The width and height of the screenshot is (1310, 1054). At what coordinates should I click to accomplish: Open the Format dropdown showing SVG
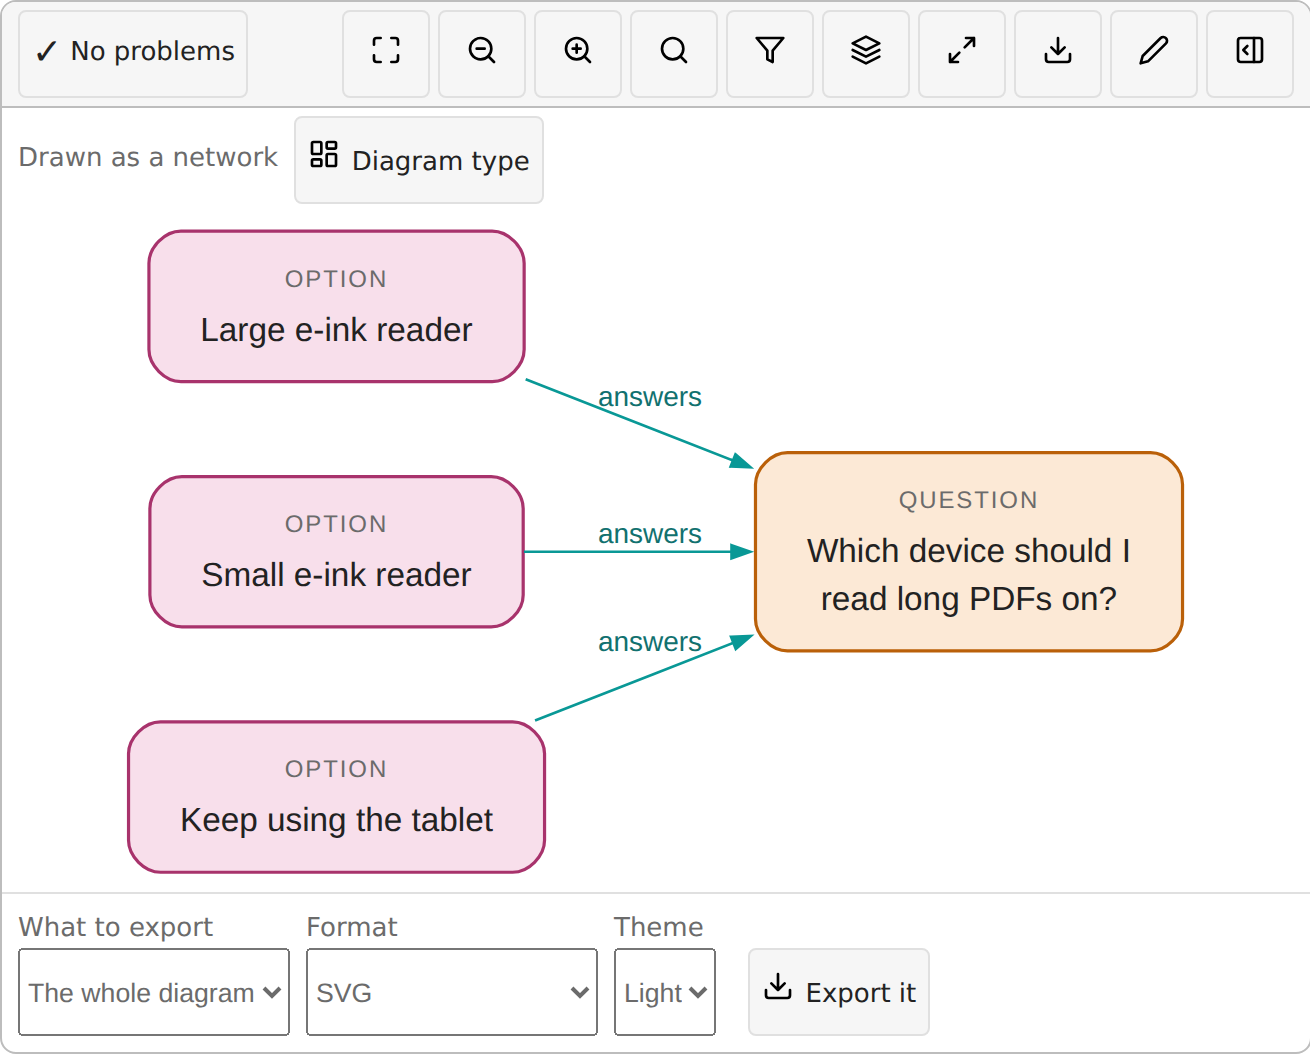tap(452, 992)
